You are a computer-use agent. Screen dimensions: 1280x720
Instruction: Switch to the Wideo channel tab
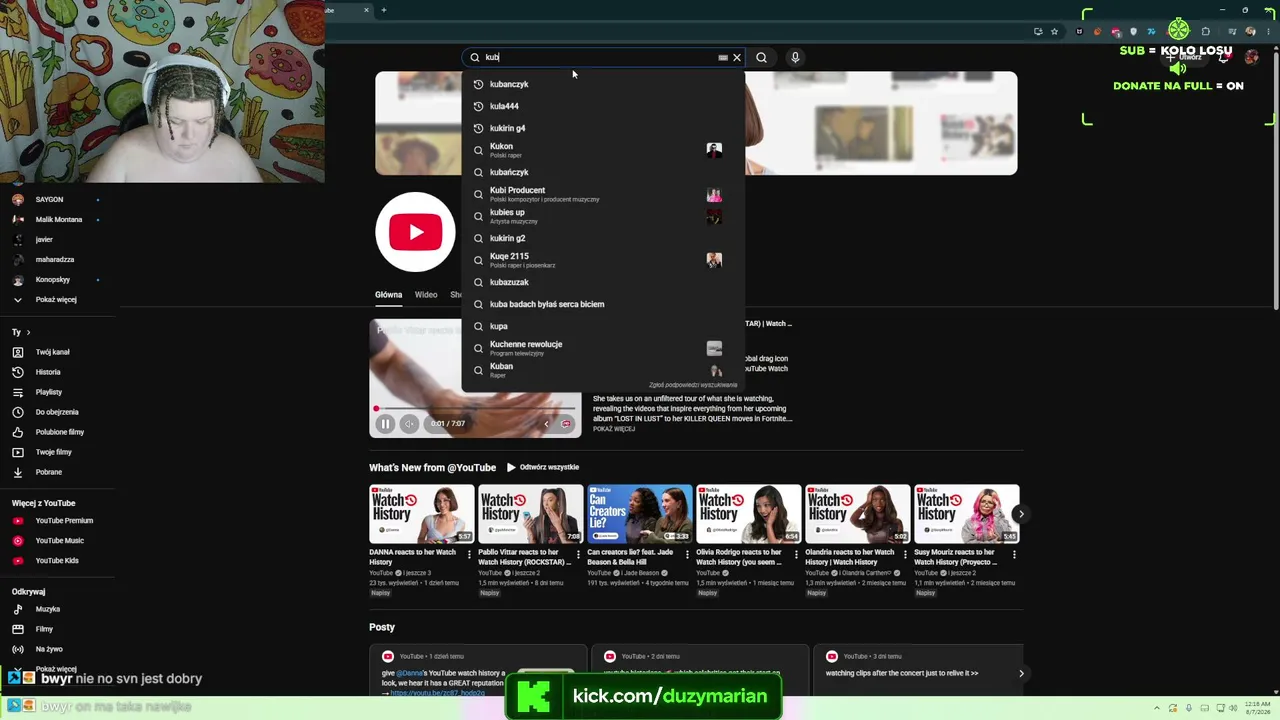pos(426,295)
